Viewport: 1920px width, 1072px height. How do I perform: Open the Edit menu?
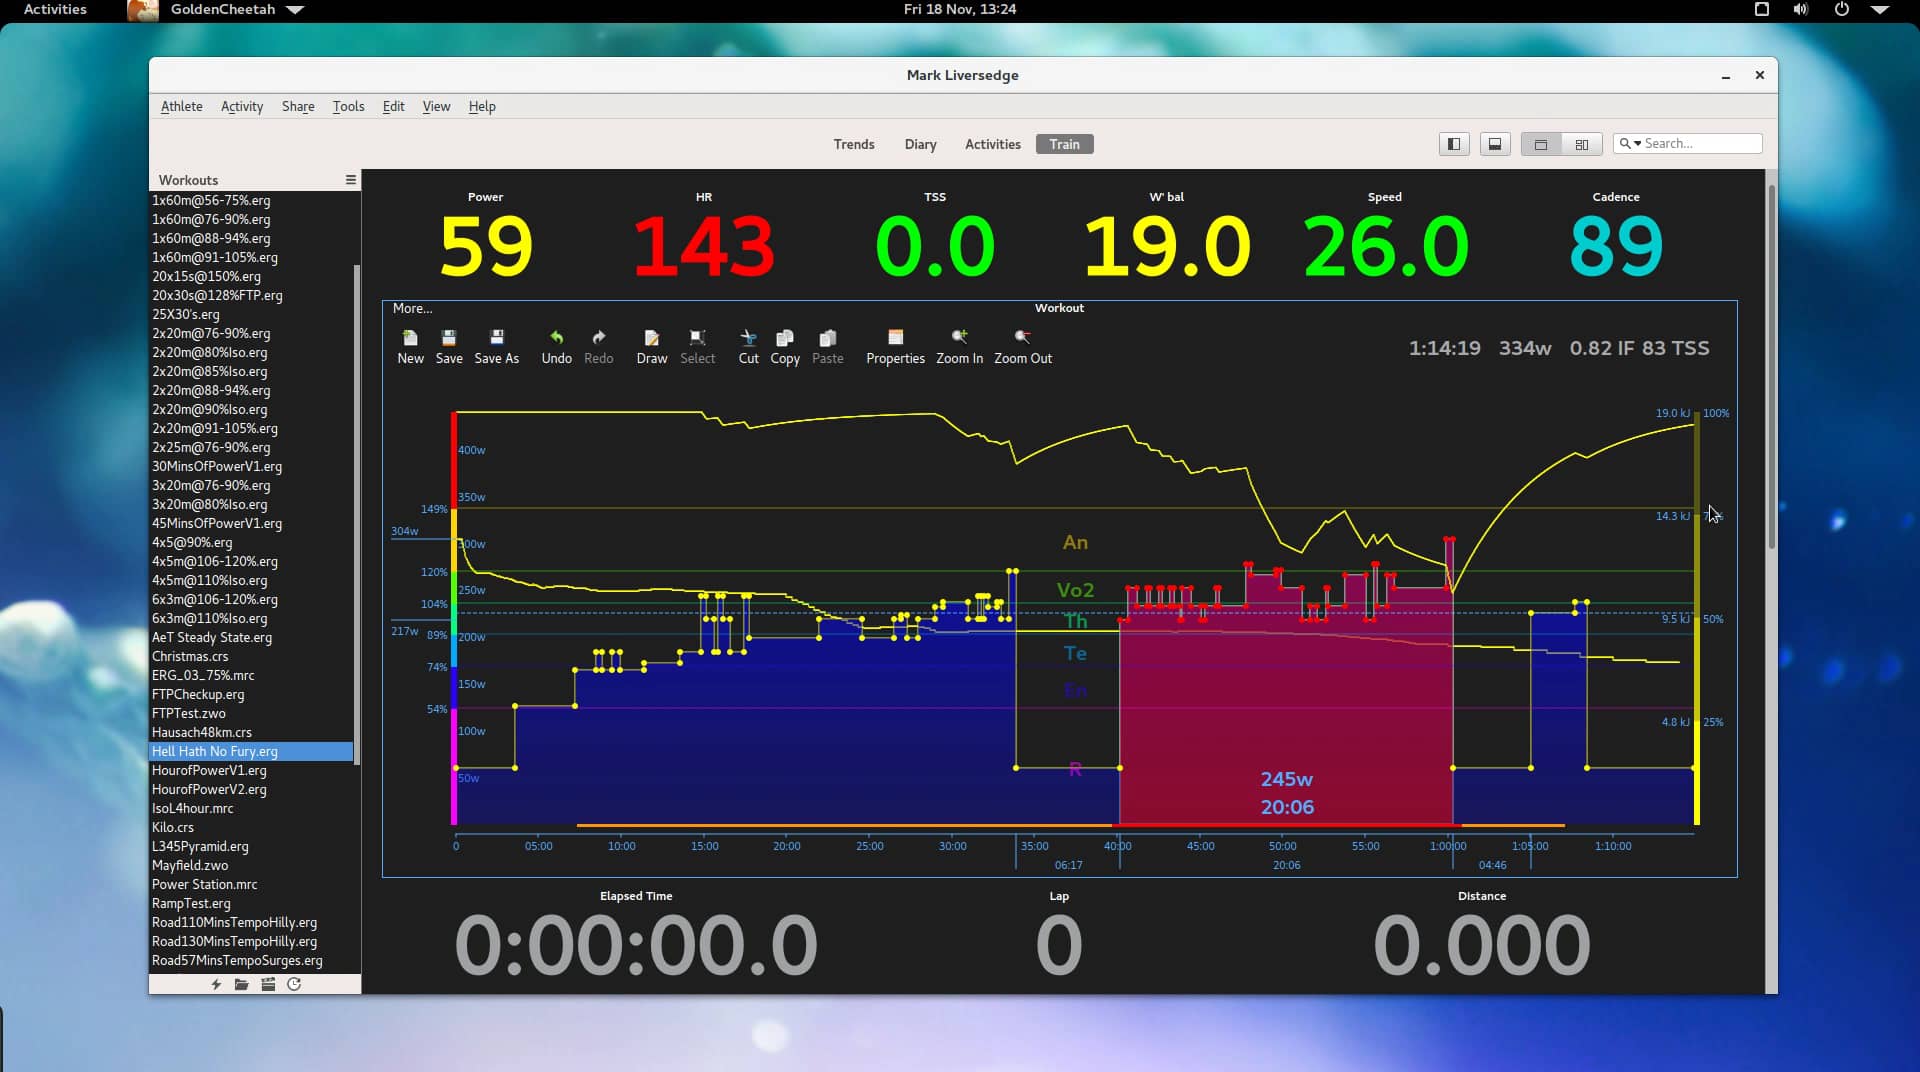[393, 106]
